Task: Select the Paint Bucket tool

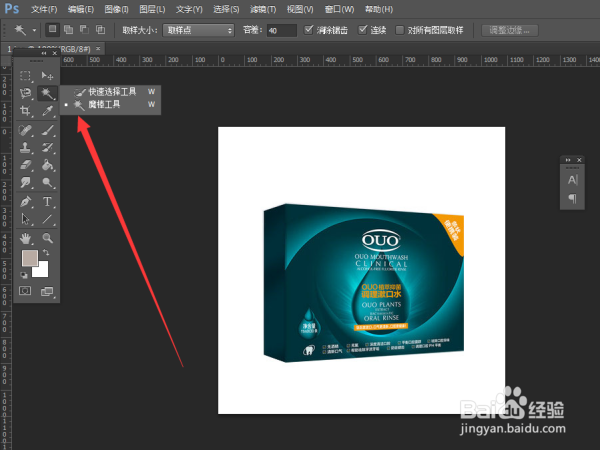Action: [x=47, y=165]
